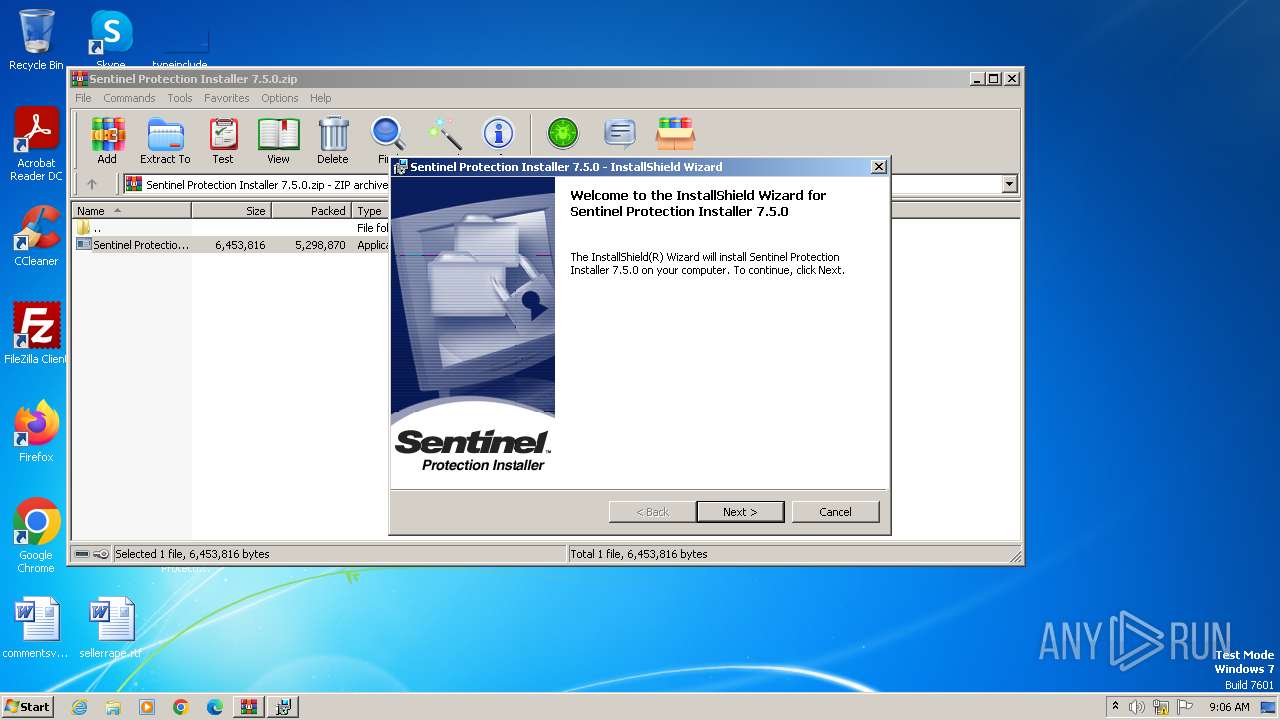
Task: Click the WinRAR address path field
Action: coord(562,184)
